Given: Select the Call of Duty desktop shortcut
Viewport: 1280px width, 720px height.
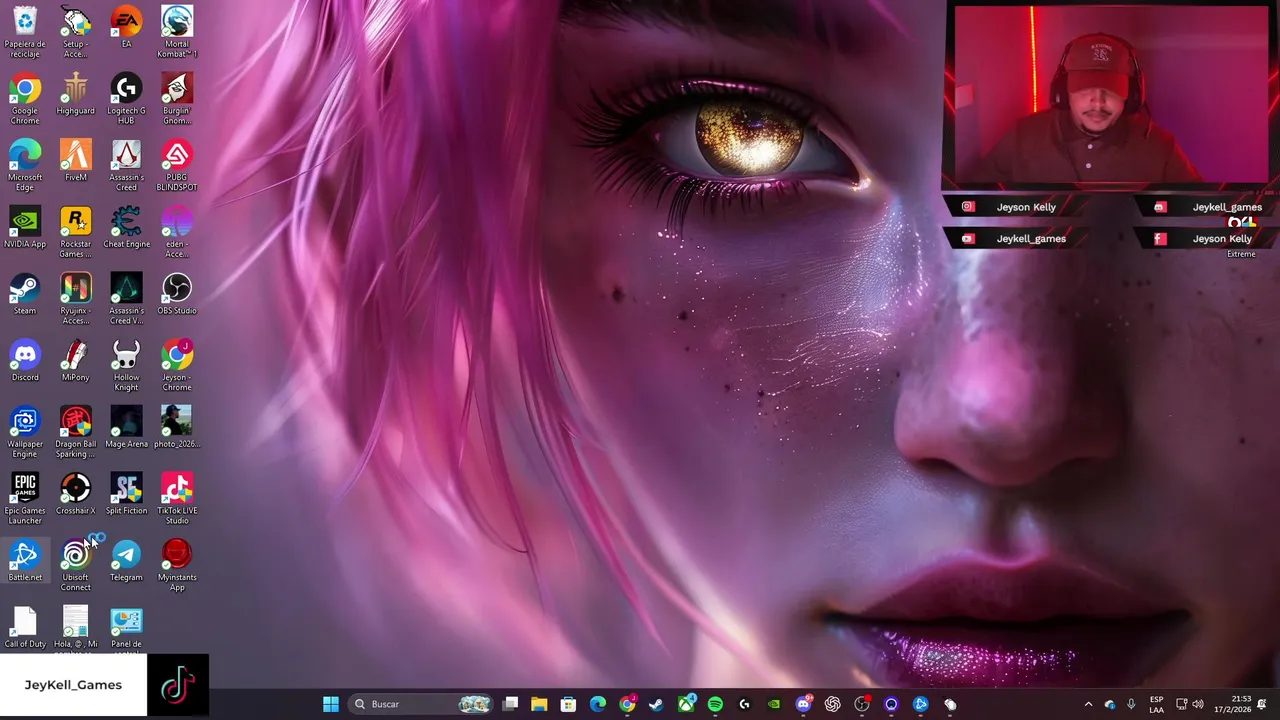Looking at the screenshot, I should pos(25,628).
